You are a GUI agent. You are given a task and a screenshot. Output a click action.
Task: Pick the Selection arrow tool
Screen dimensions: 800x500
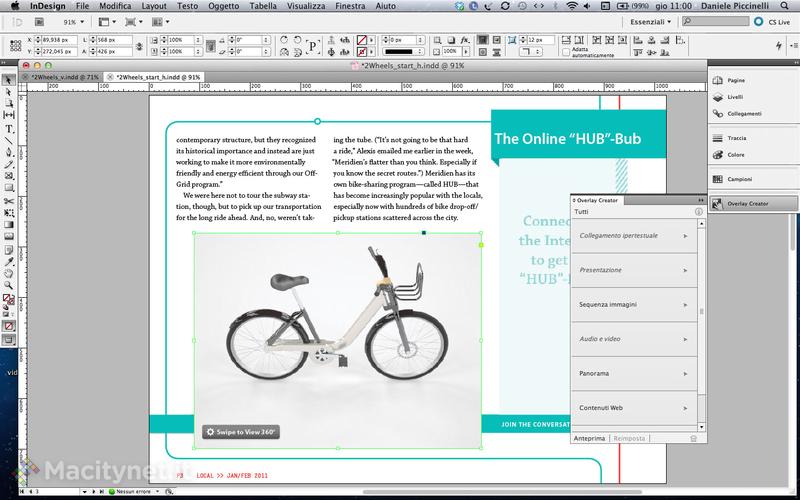point(10,80)
